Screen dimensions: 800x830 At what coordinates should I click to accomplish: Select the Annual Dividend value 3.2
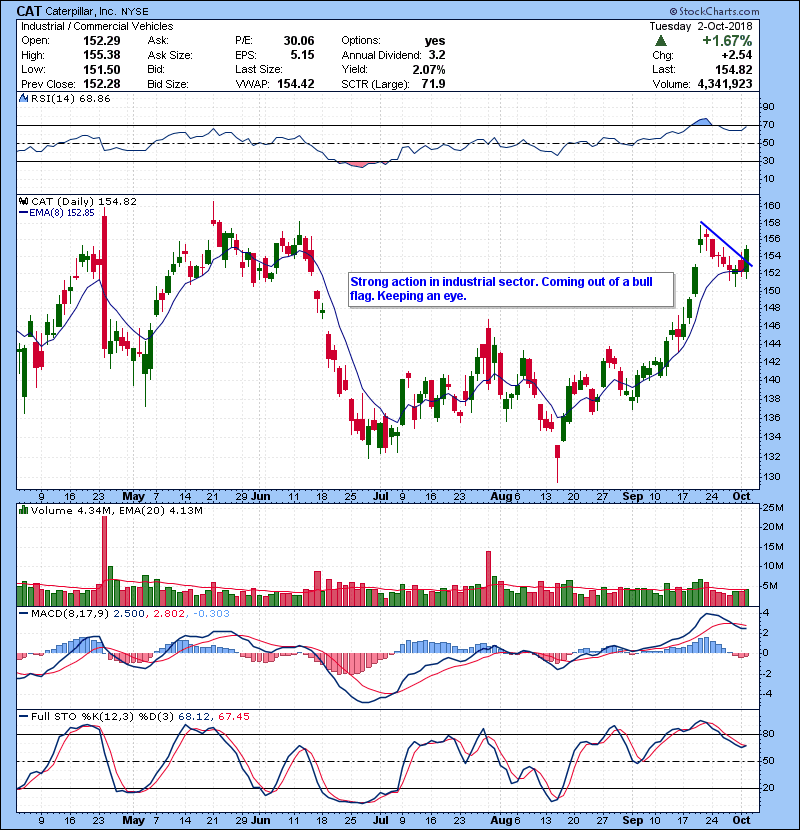point(437,55)
